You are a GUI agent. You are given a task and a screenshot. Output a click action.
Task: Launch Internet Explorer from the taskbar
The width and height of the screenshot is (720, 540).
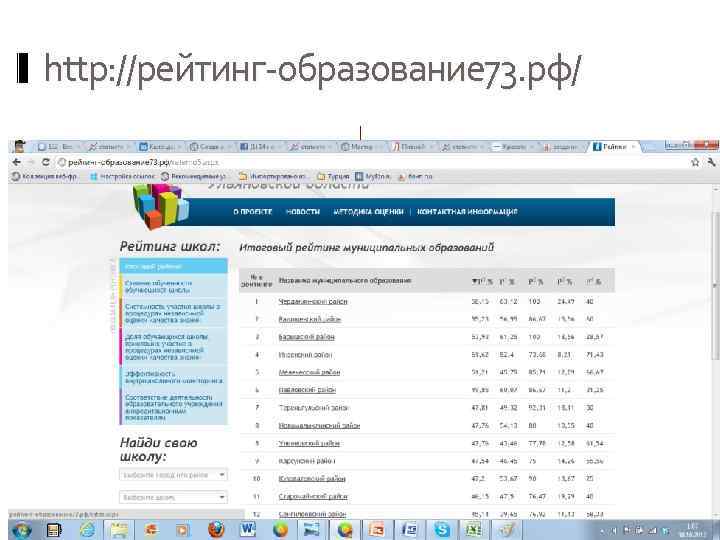tap(87, 530)
